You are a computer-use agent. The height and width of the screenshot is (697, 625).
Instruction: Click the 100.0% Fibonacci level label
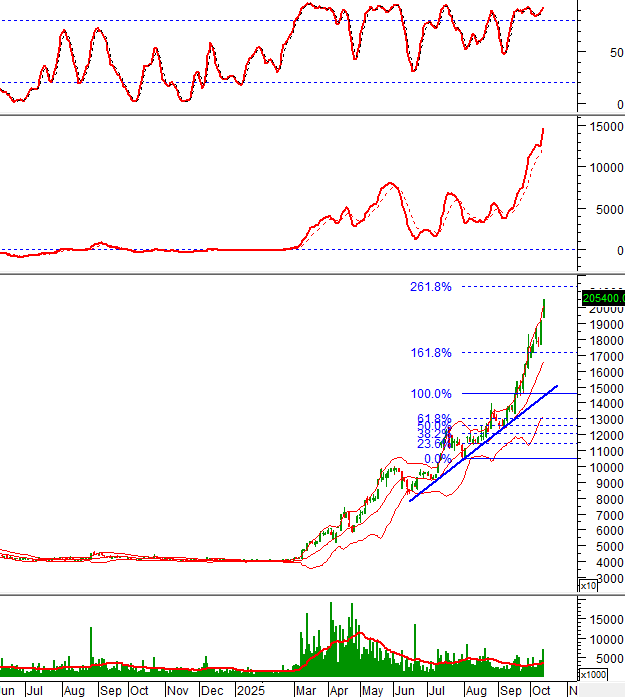pyautogui.click(x=430, y=393)
